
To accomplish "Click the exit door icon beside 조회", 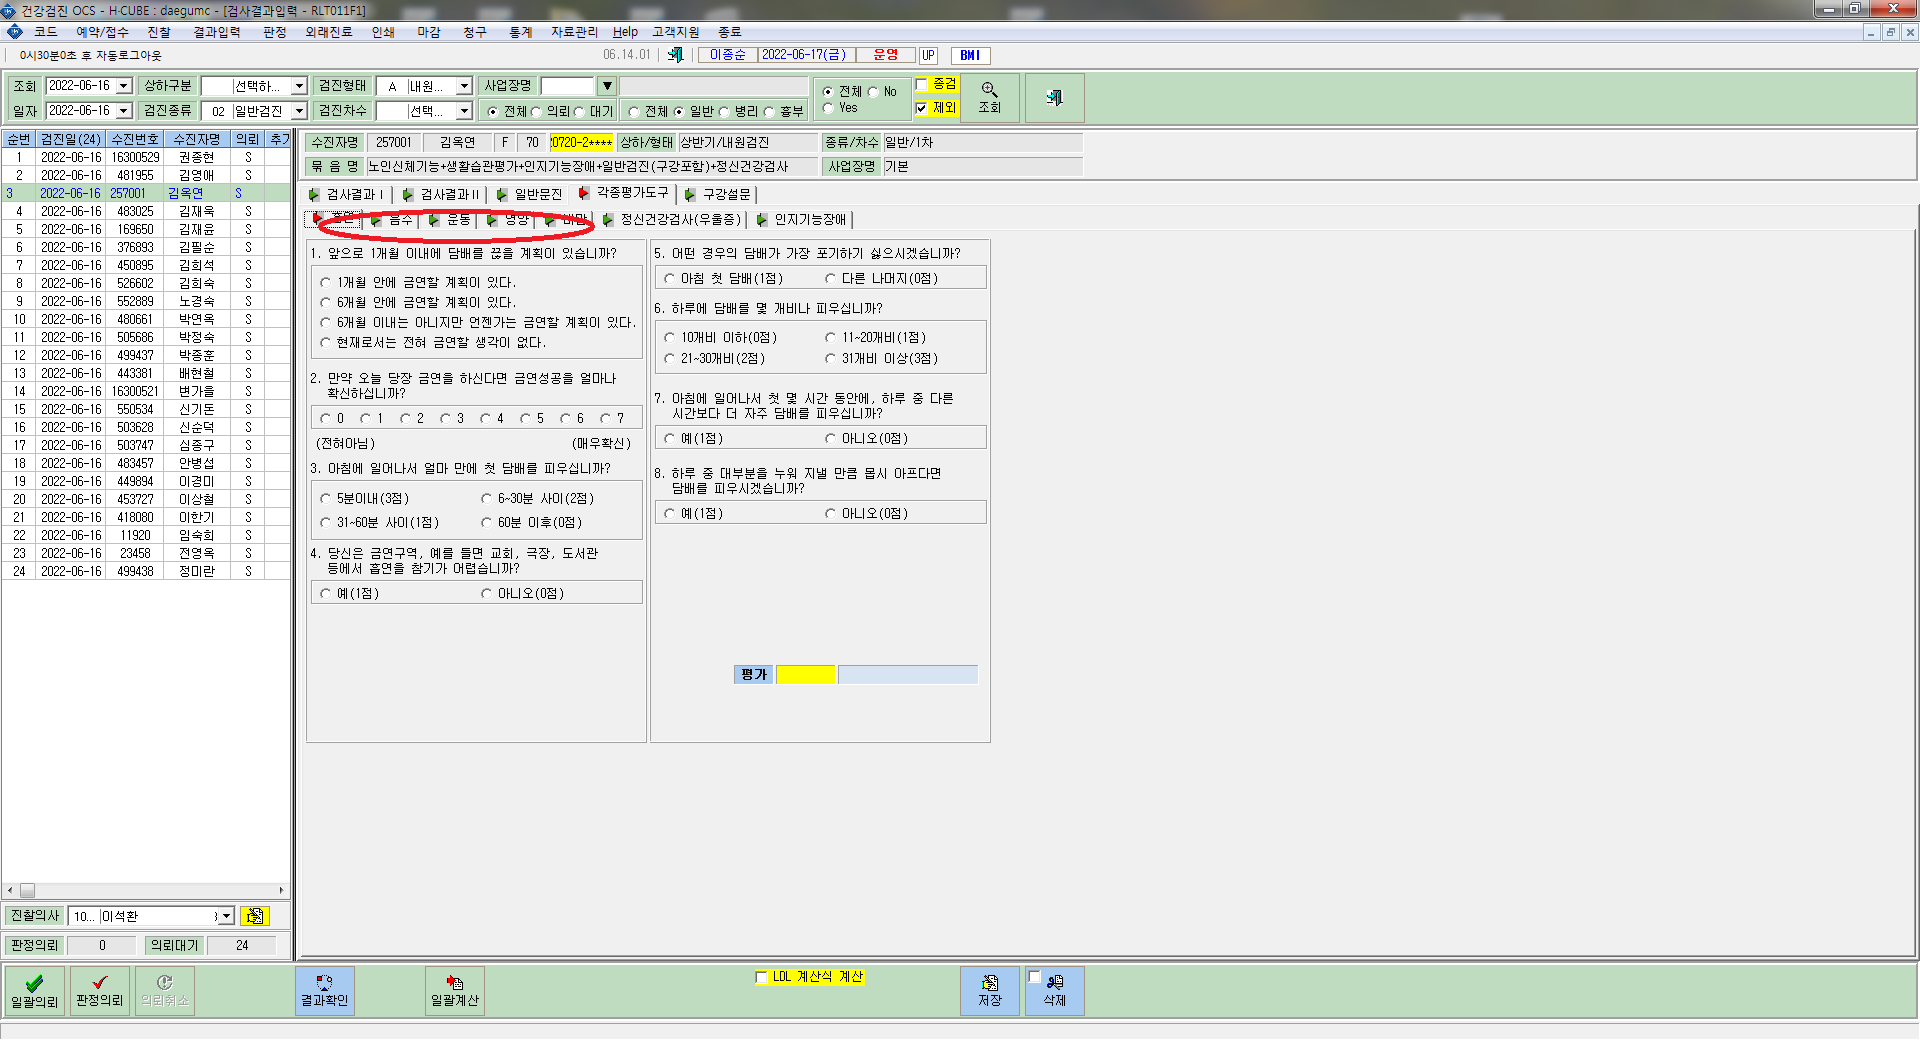I will (x=1054, y=97).
